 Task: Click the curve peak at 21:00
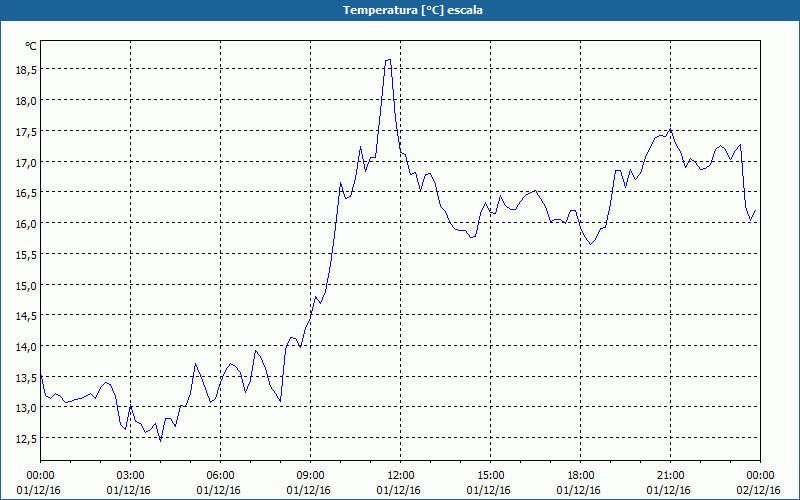tap(670, 129)
